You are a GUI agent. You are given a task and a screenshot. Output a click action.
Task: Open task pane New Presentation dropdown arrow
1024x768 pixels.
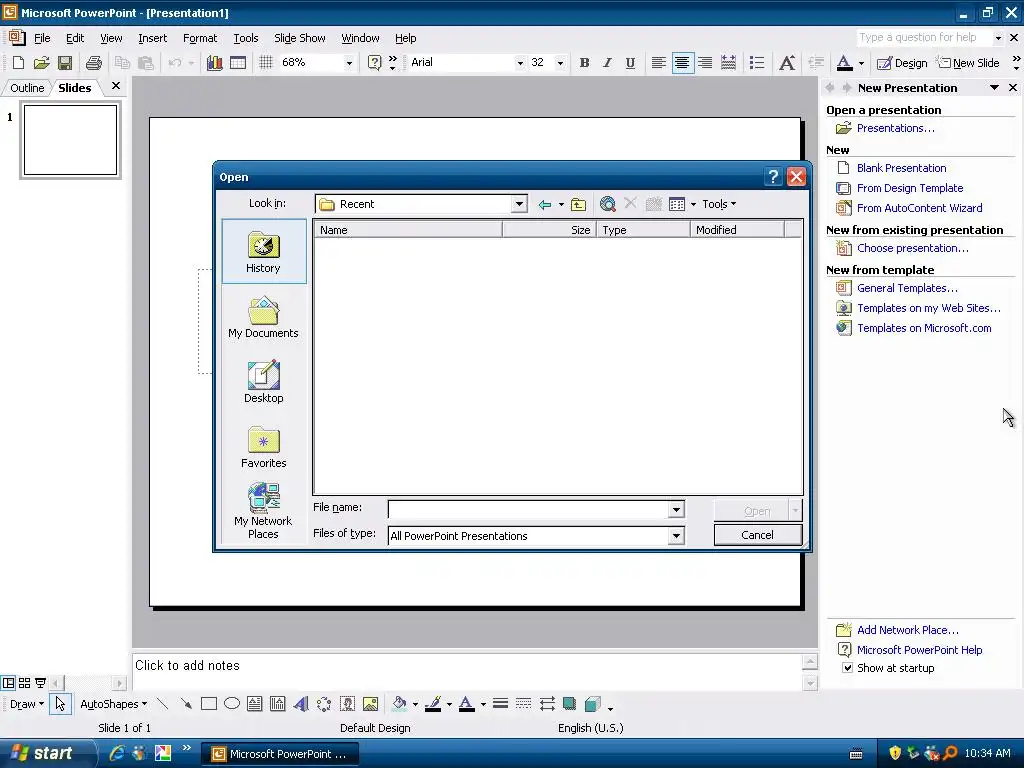tap(994, 88)
